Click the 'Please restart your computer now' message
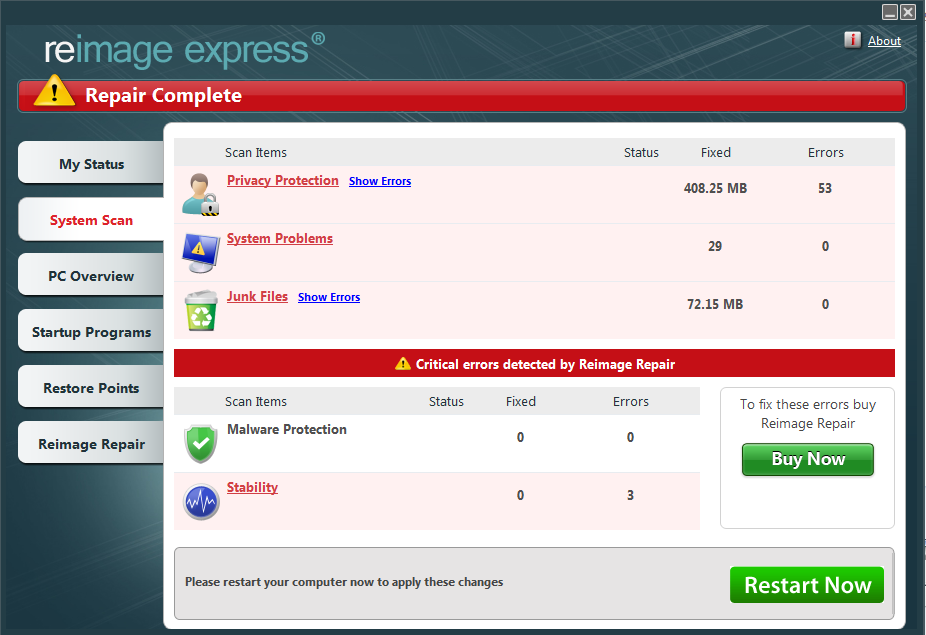This screenshot has height=635, width=926. (344, 582)
